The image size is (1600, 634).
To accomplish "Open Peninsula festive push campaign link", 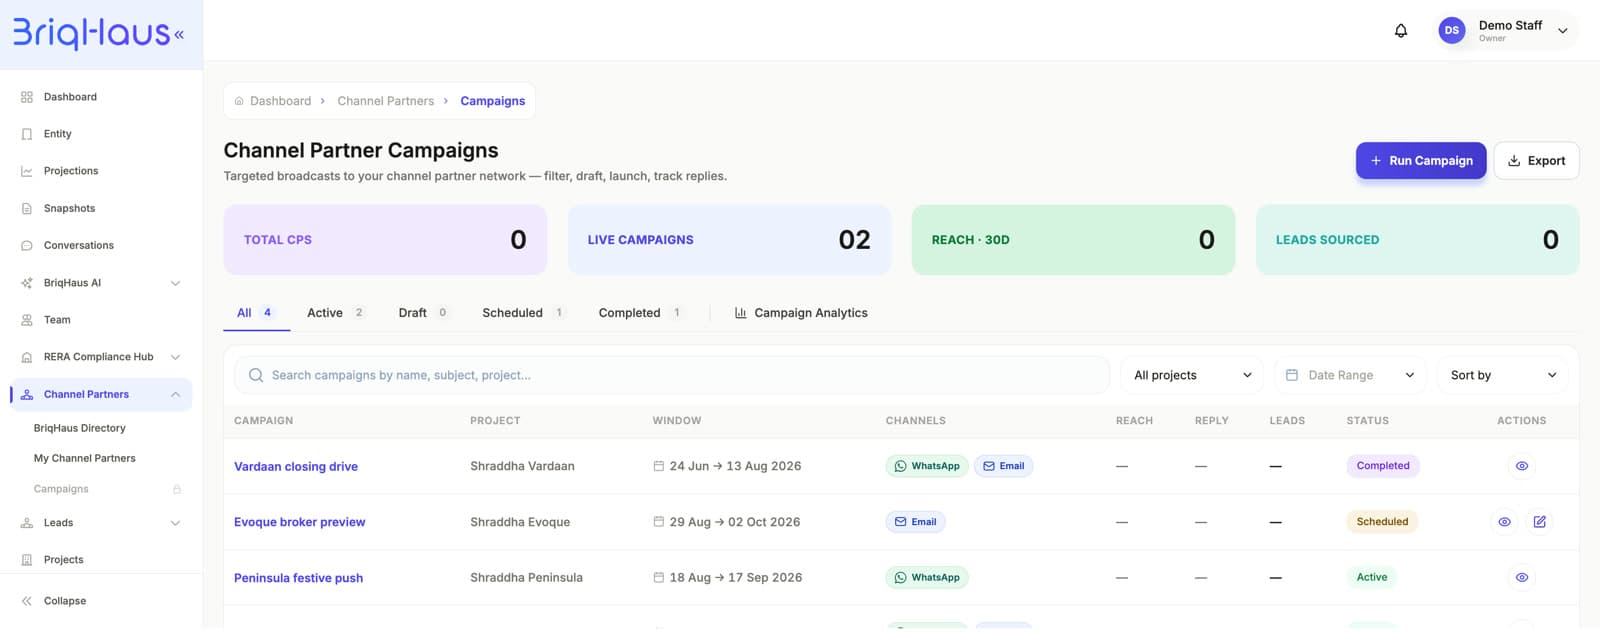I will [x=298, y=578].
